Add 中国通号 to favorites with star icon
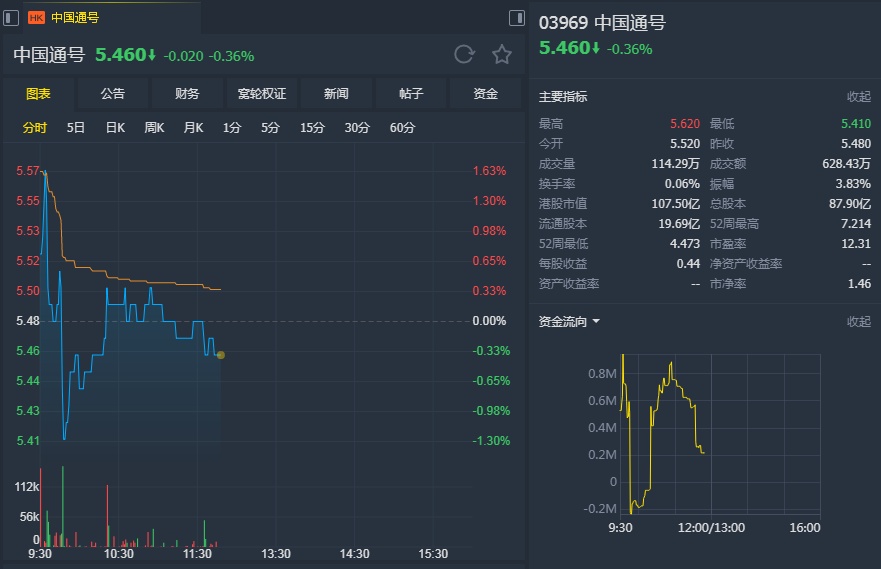 (502, 55)
